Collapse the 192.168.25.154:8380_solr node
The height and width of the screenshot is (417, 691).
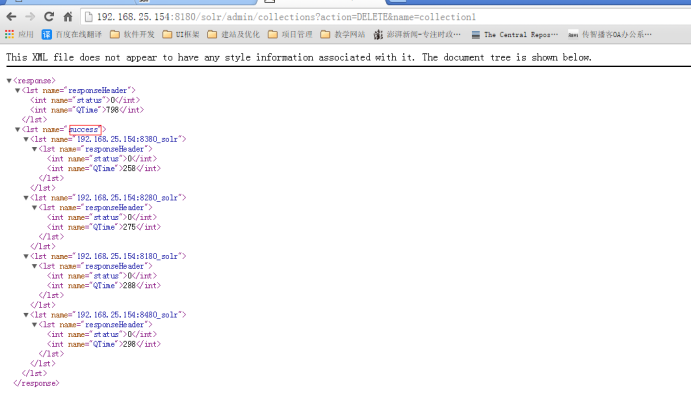[26, 139]
